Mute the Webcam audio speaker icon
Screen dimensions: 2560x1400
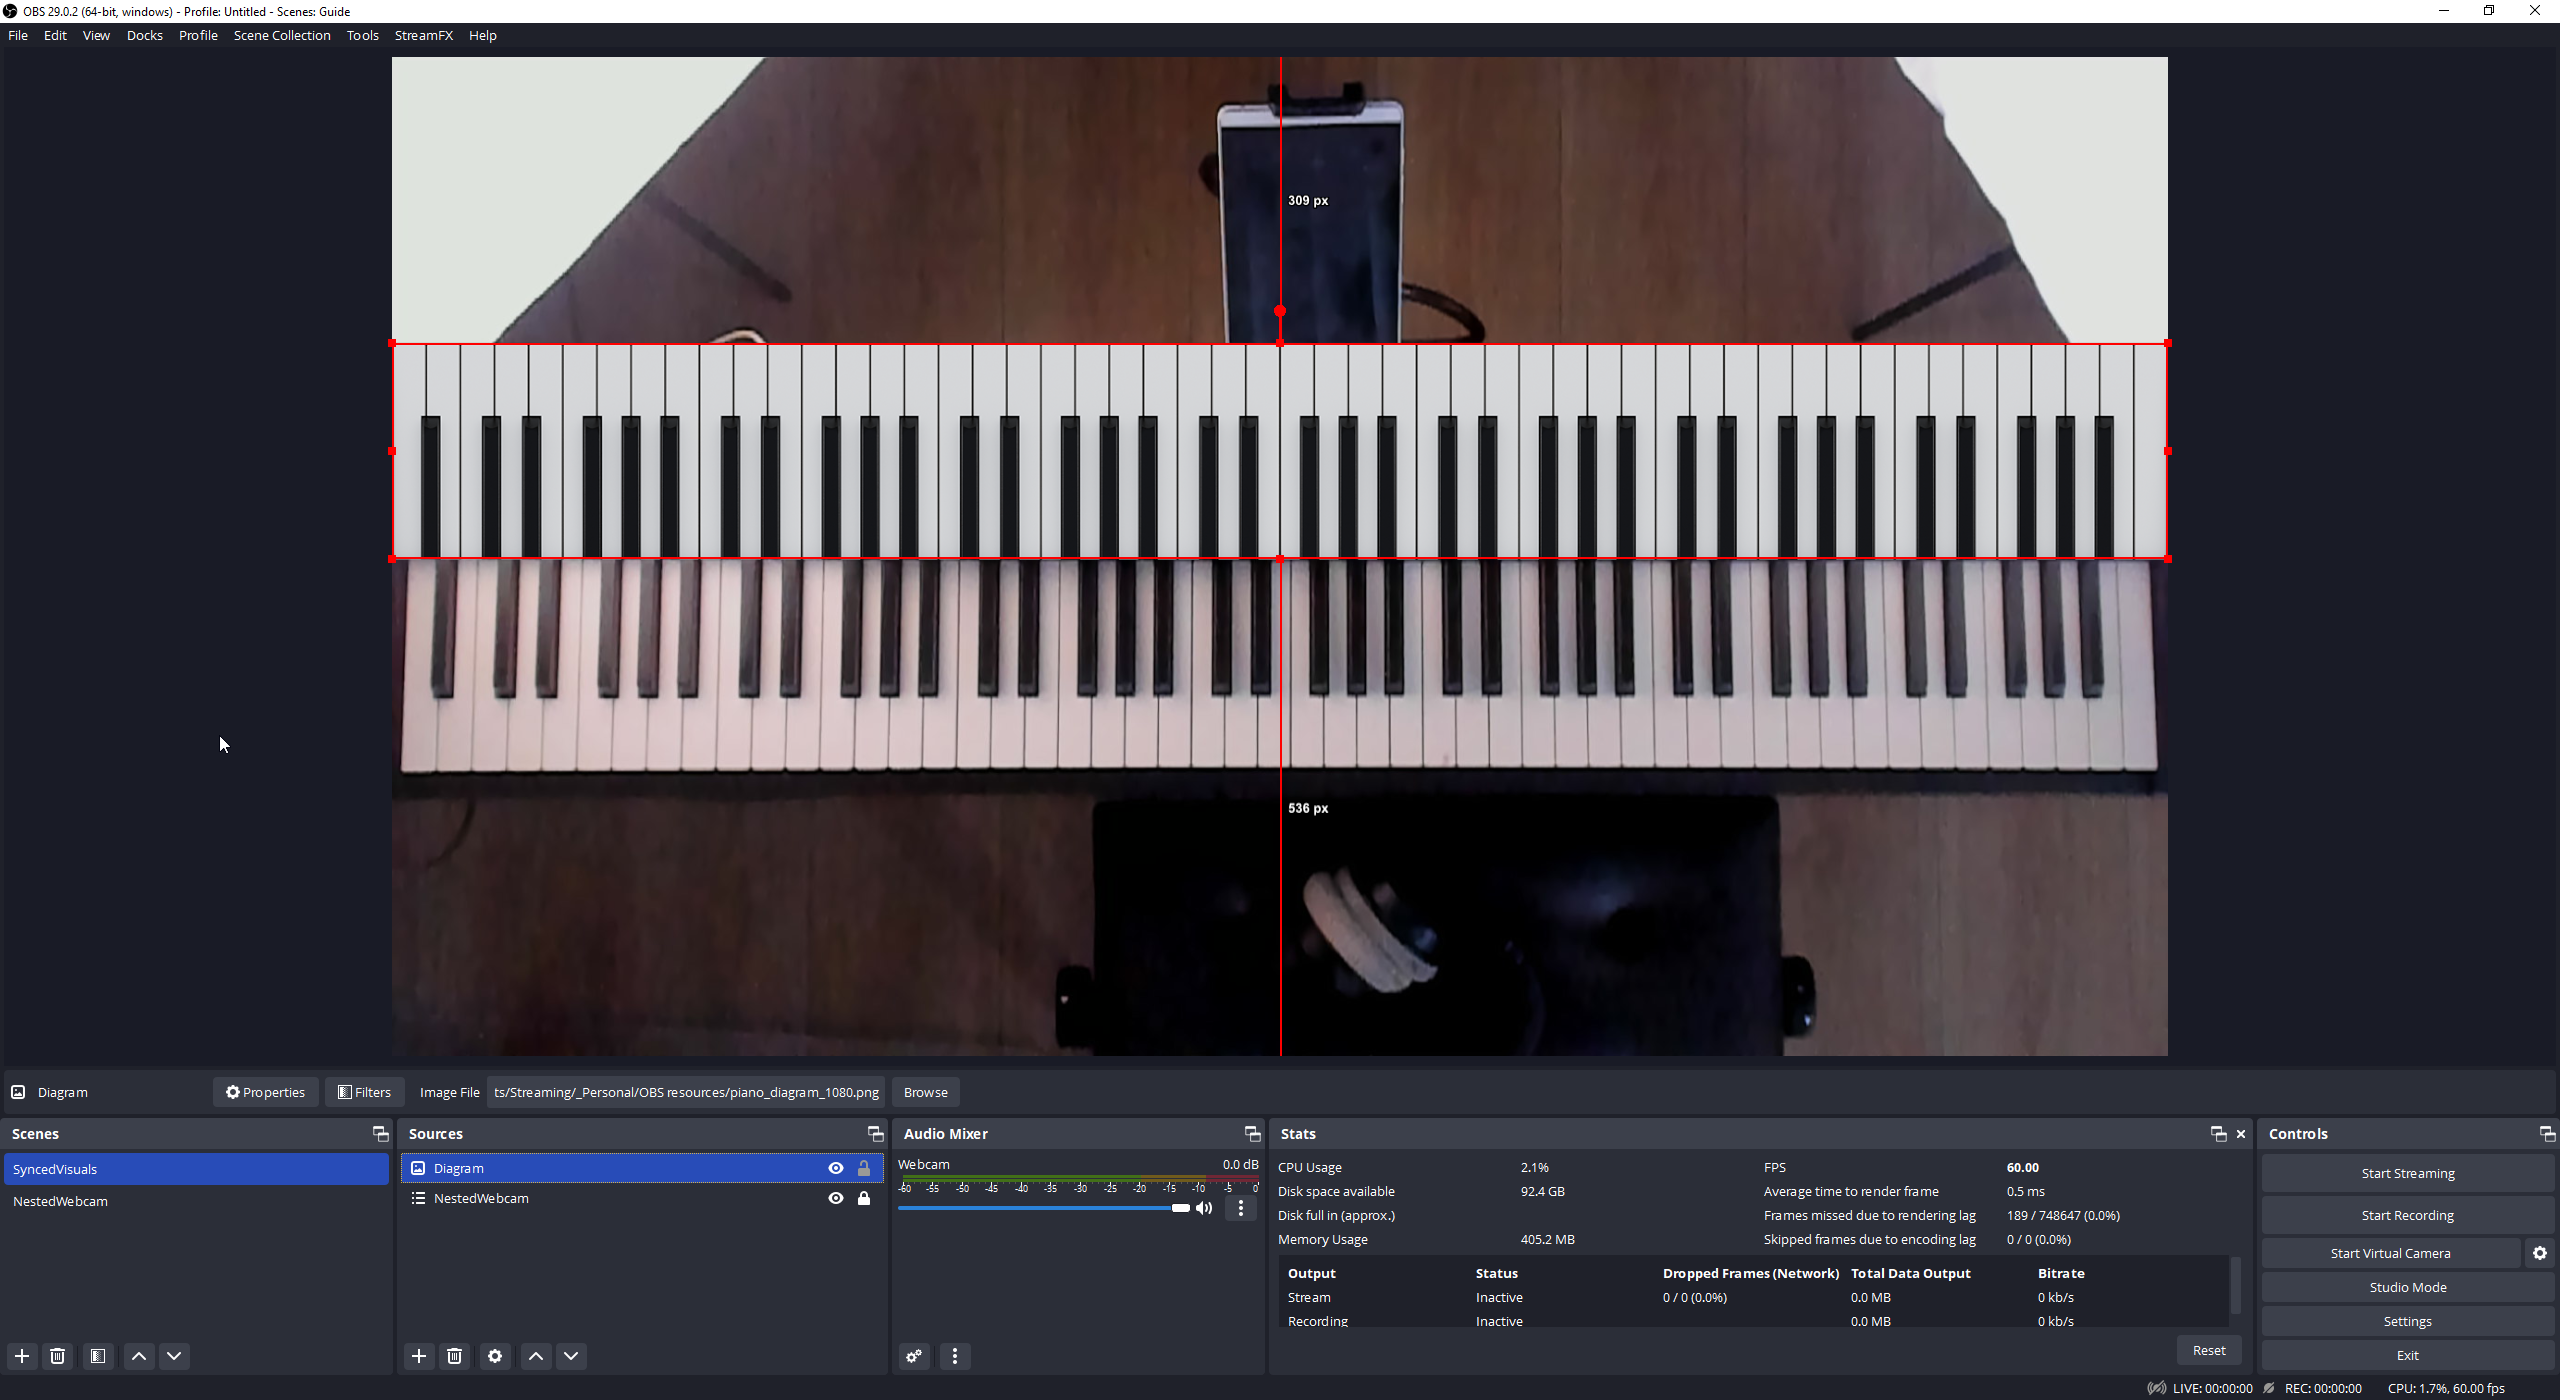pyautogui.click(x=1204, y=1208)
